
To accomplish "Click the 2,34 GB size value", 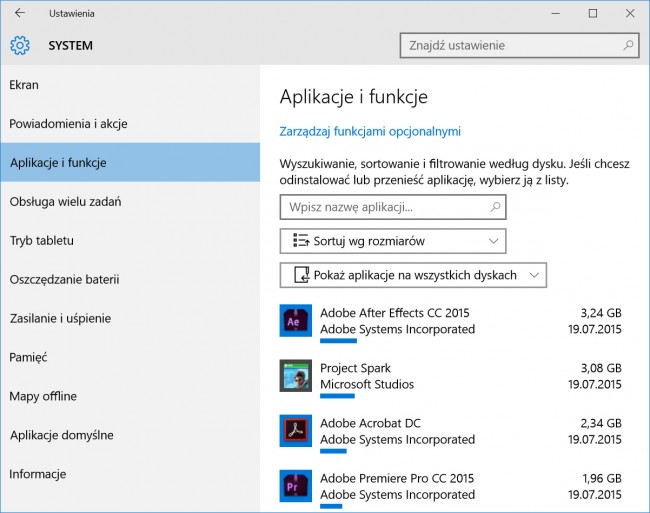I will click(601, 423).
